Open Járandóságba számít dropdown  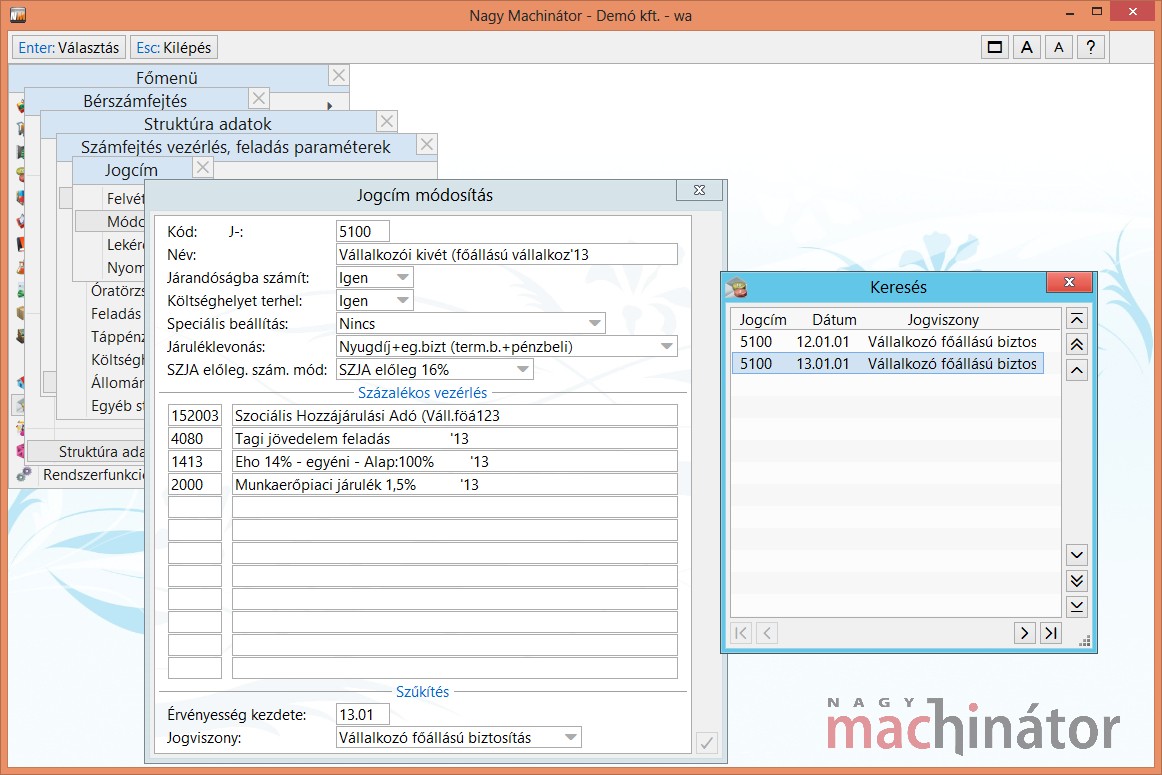point(402,278)
